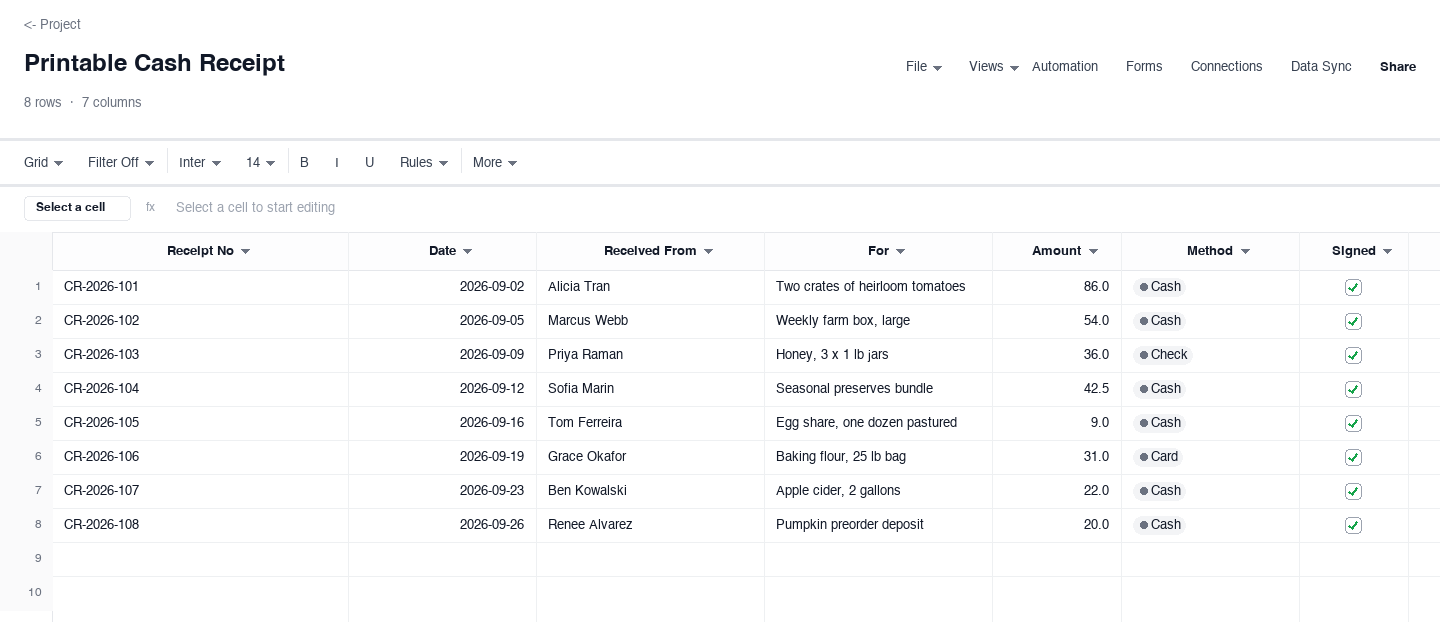This screenshot has height=622, width=1440.
Task: Select date cell 2026-09-05
Action: tap(443, 321)
